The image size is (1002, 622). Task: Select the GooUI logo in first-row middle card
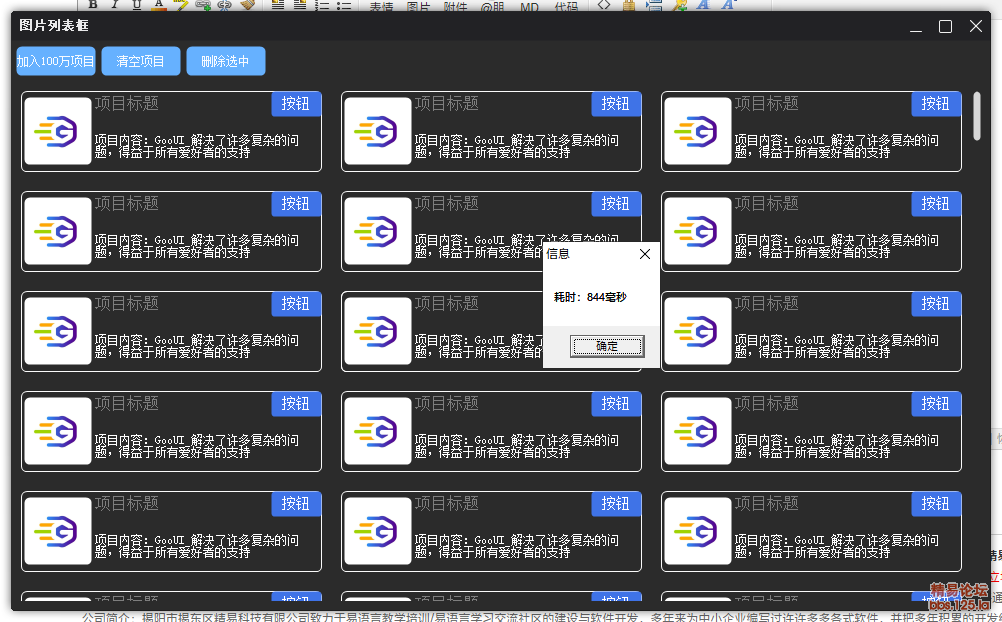378,131
